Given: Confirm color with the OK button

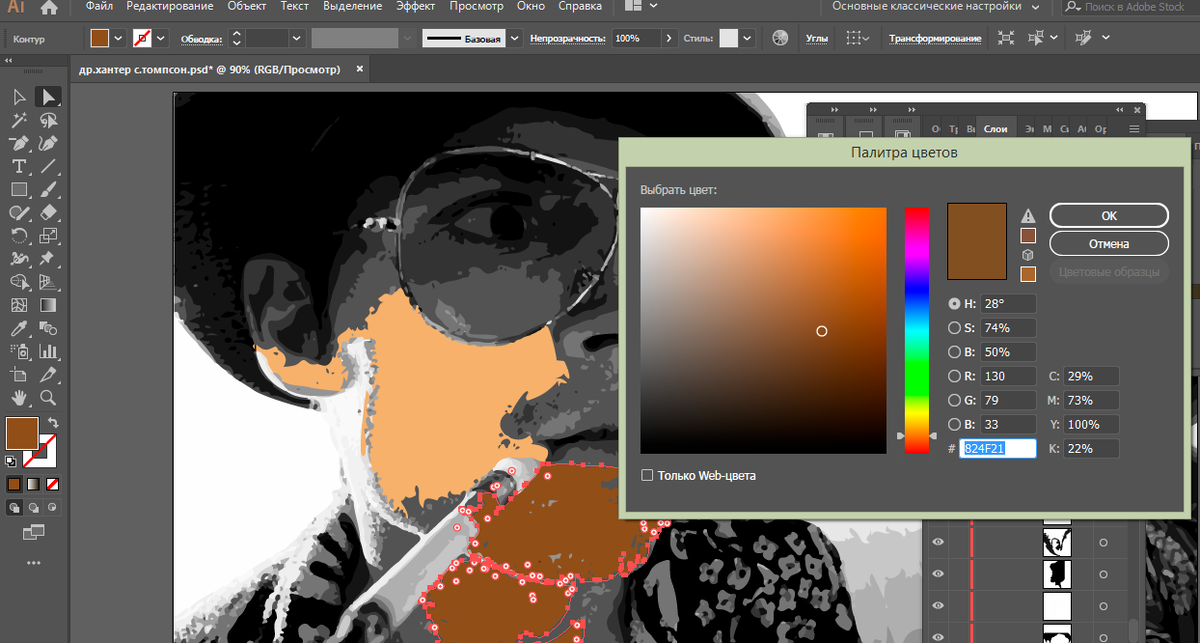Looking at the screenshot, I should (1109, 215).
